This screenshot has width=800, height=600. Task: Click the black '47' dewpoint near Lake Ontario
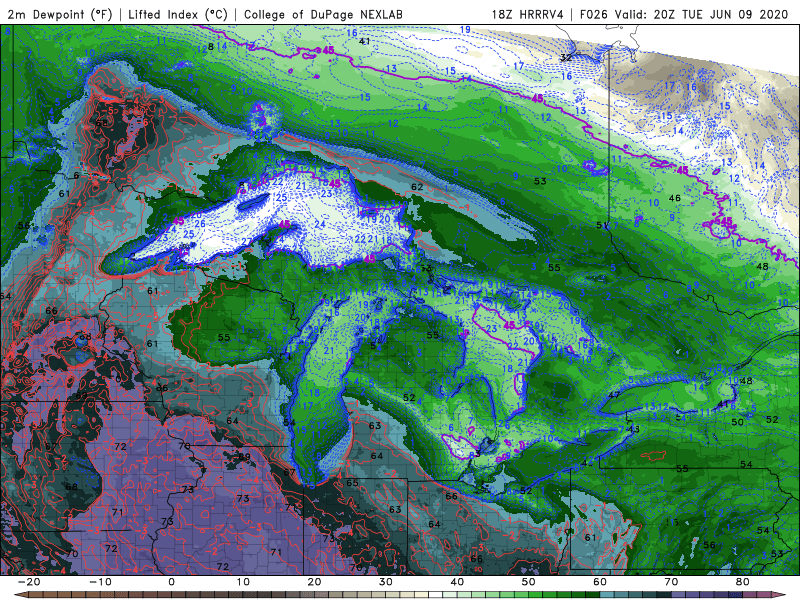[614, 395]
